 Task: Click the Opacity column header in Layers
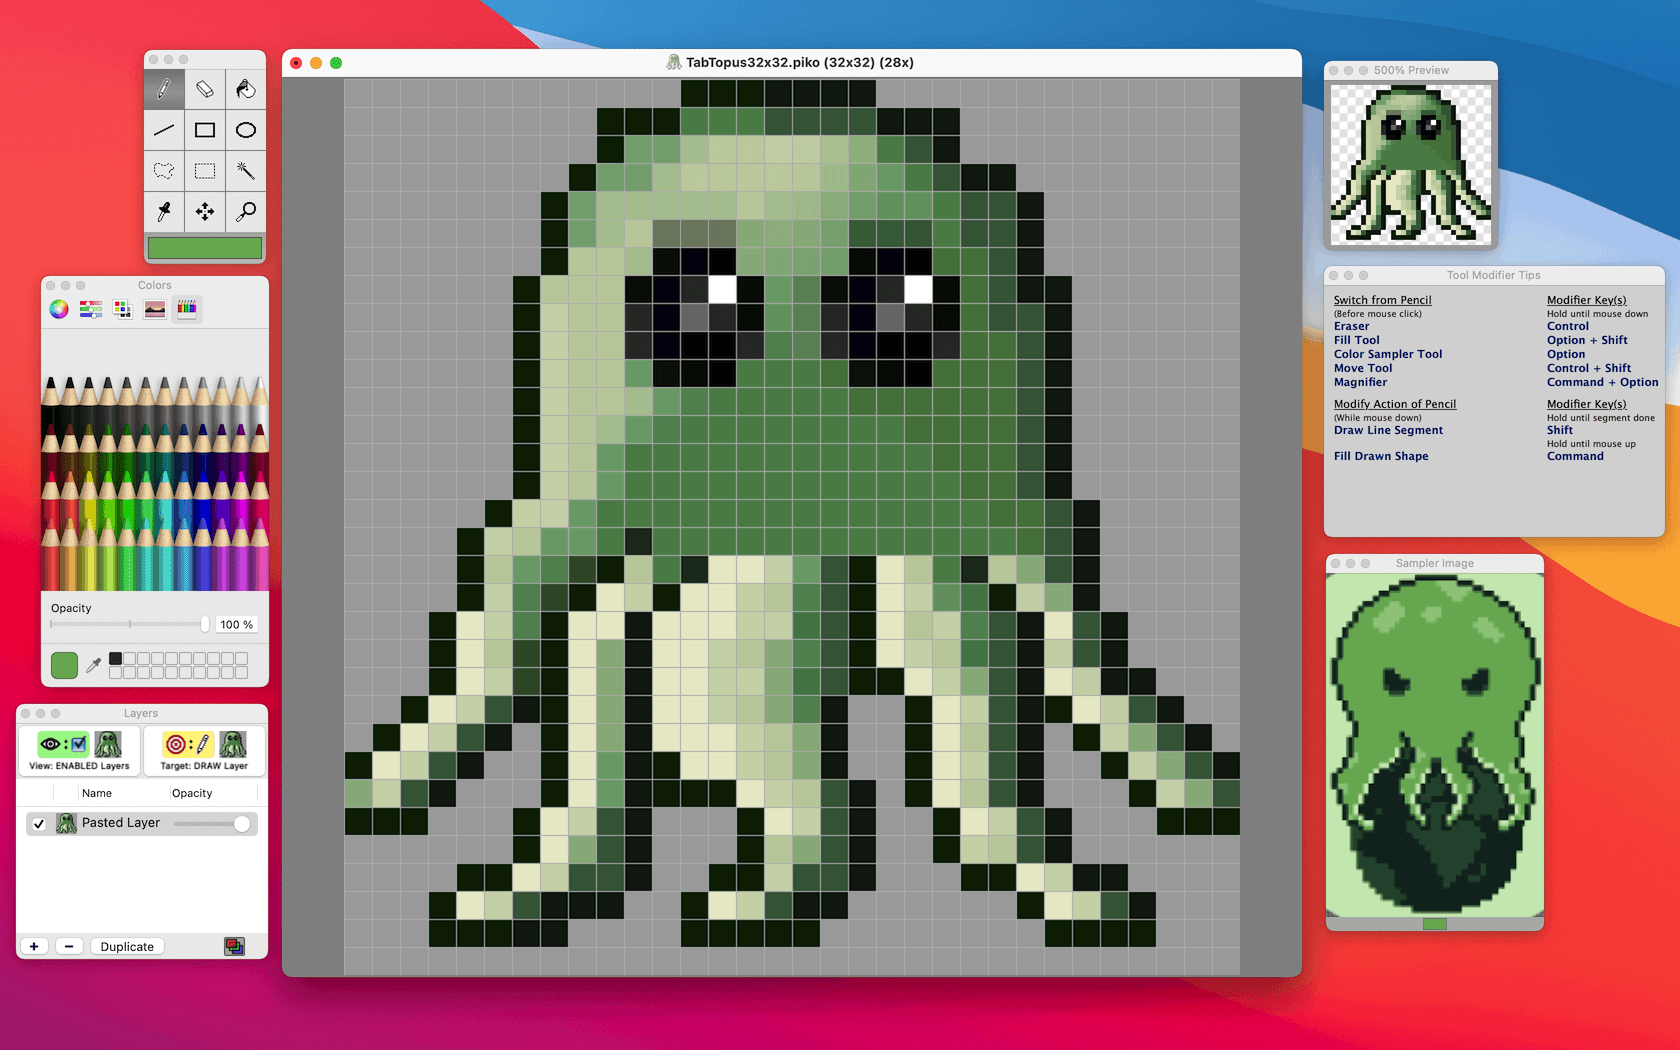point(192,793)
